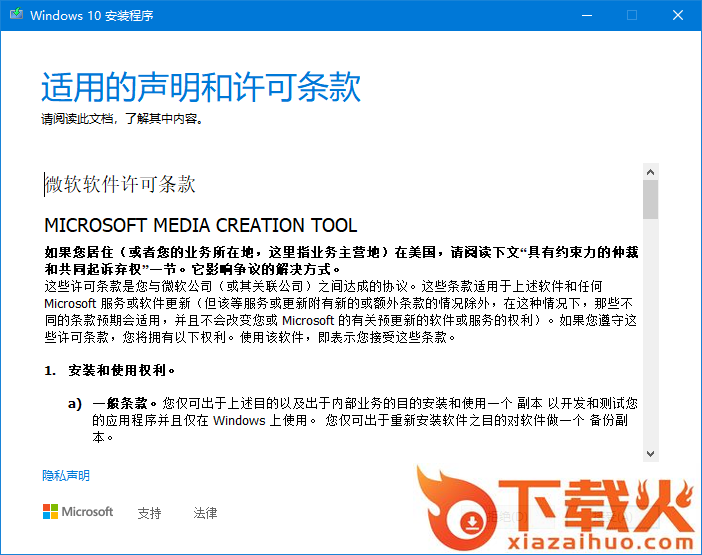702x555 pixels.
Task: Click the bold paragraph beginning 如果您居住
Action: [x=341, y=260]
